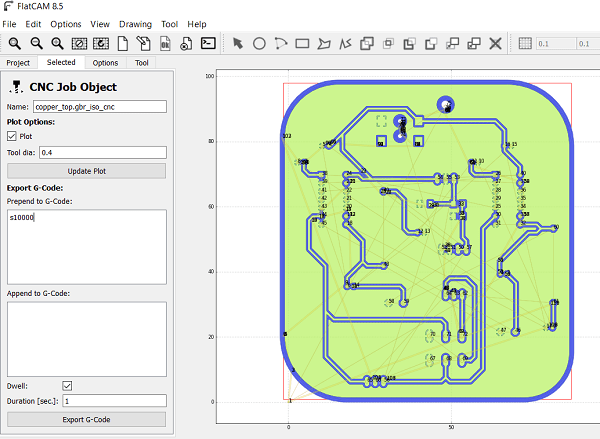600x439 pixels.
Task: Click the Duration seconds input field
Action: [115, 401]
